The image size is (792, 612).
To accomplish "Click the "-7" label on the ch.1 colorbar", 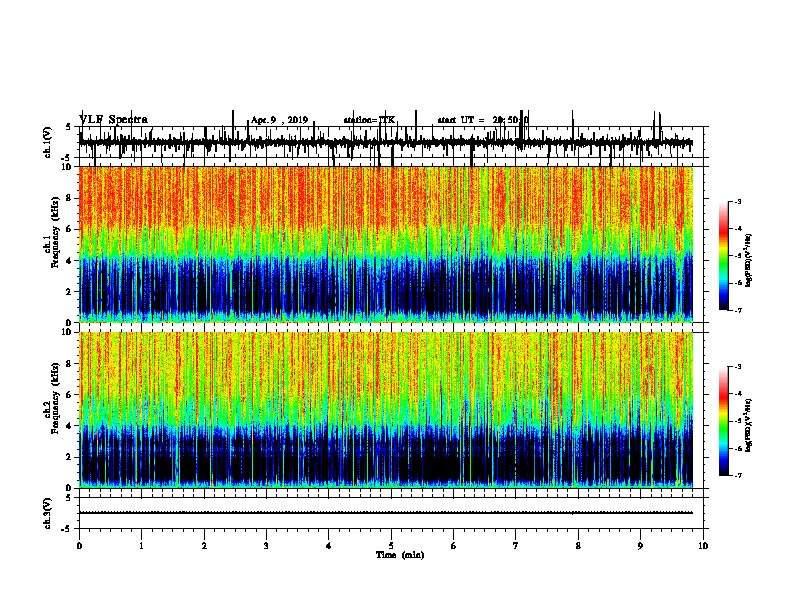I will pyautogui.click(x=738, y=310).
